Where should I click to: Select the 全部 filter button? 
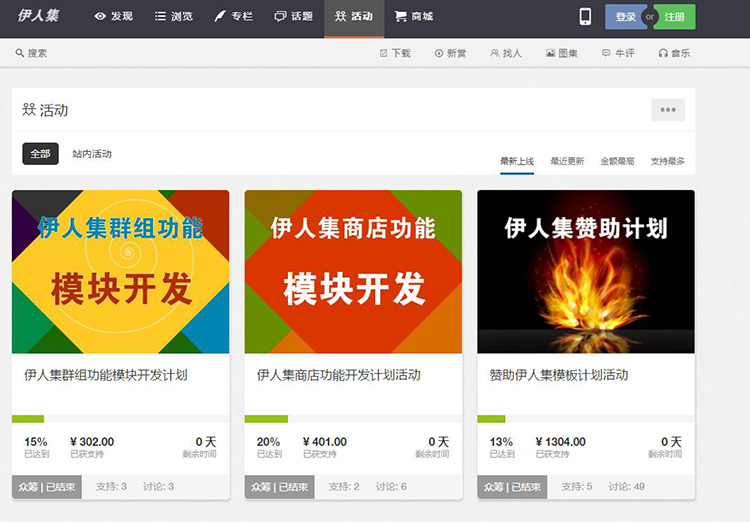point(40,154)
